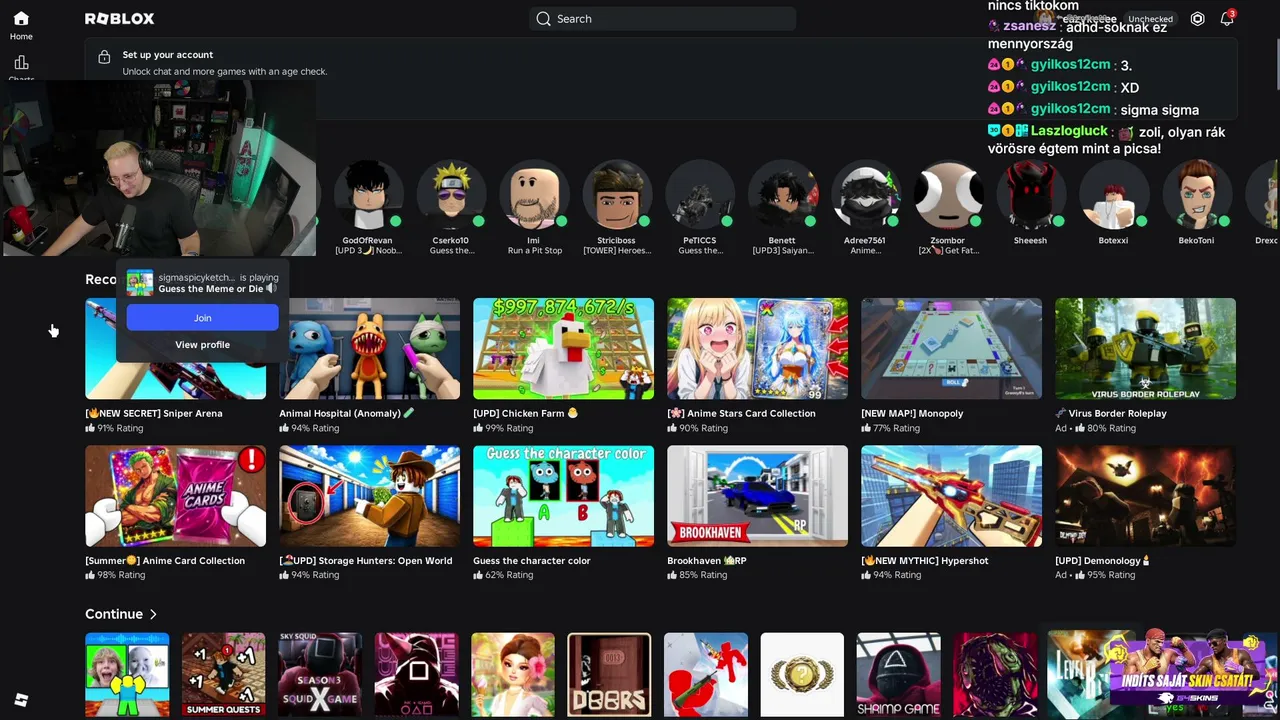Open Benett's friend avatar
The height and width of the screenshot is (720, 1280).
click(782, 195)
